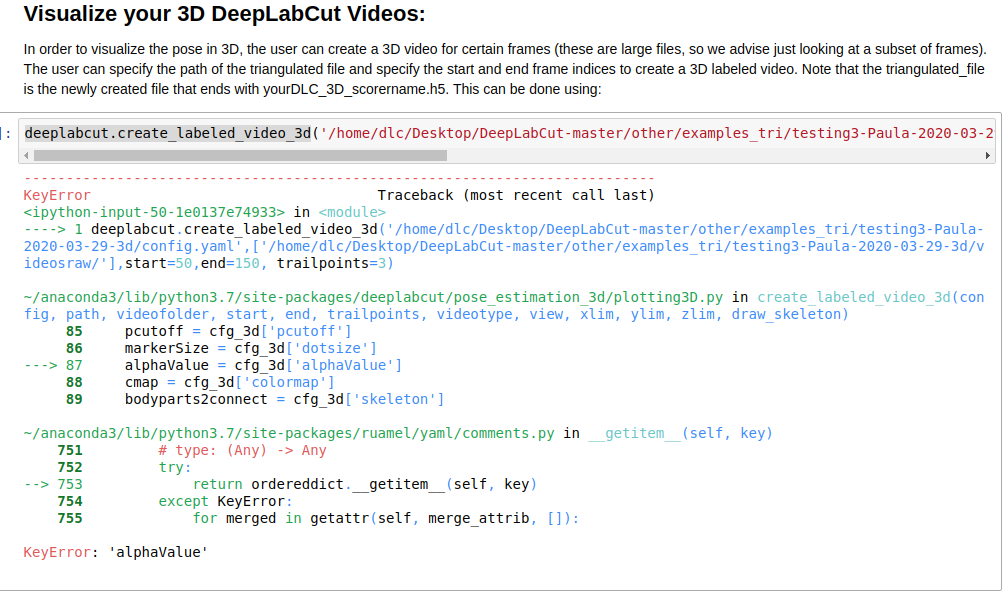The image size is (1008, 597).
Task: Click the right arrow of the horizontal scrollbar
Action: [987, 155]
